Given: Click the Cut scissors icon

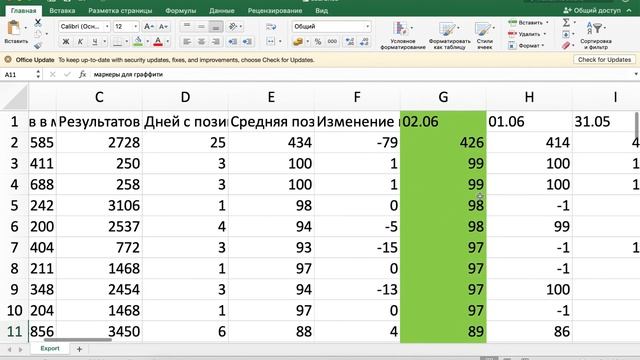Looking at the screenshot, I should coord(38,22).
